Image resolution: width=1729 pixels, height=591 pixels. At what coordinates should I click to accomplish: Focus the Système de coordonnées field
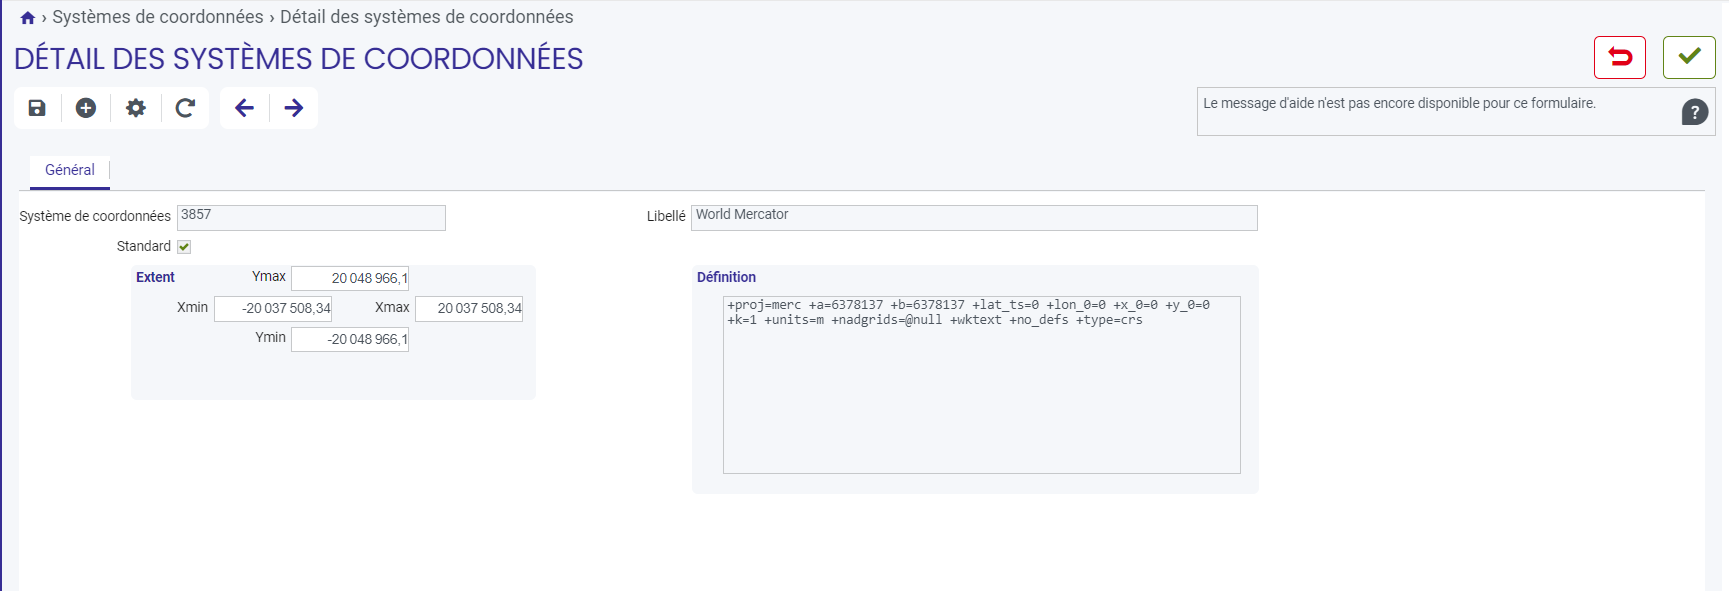311,218
